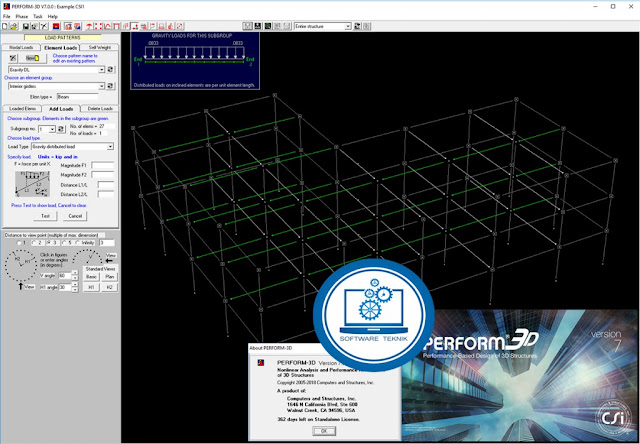Click the PERFORM-3D version 7 splash image
Image resolution: width=640 pixels, height=444 pixels.
click(520, 375)
